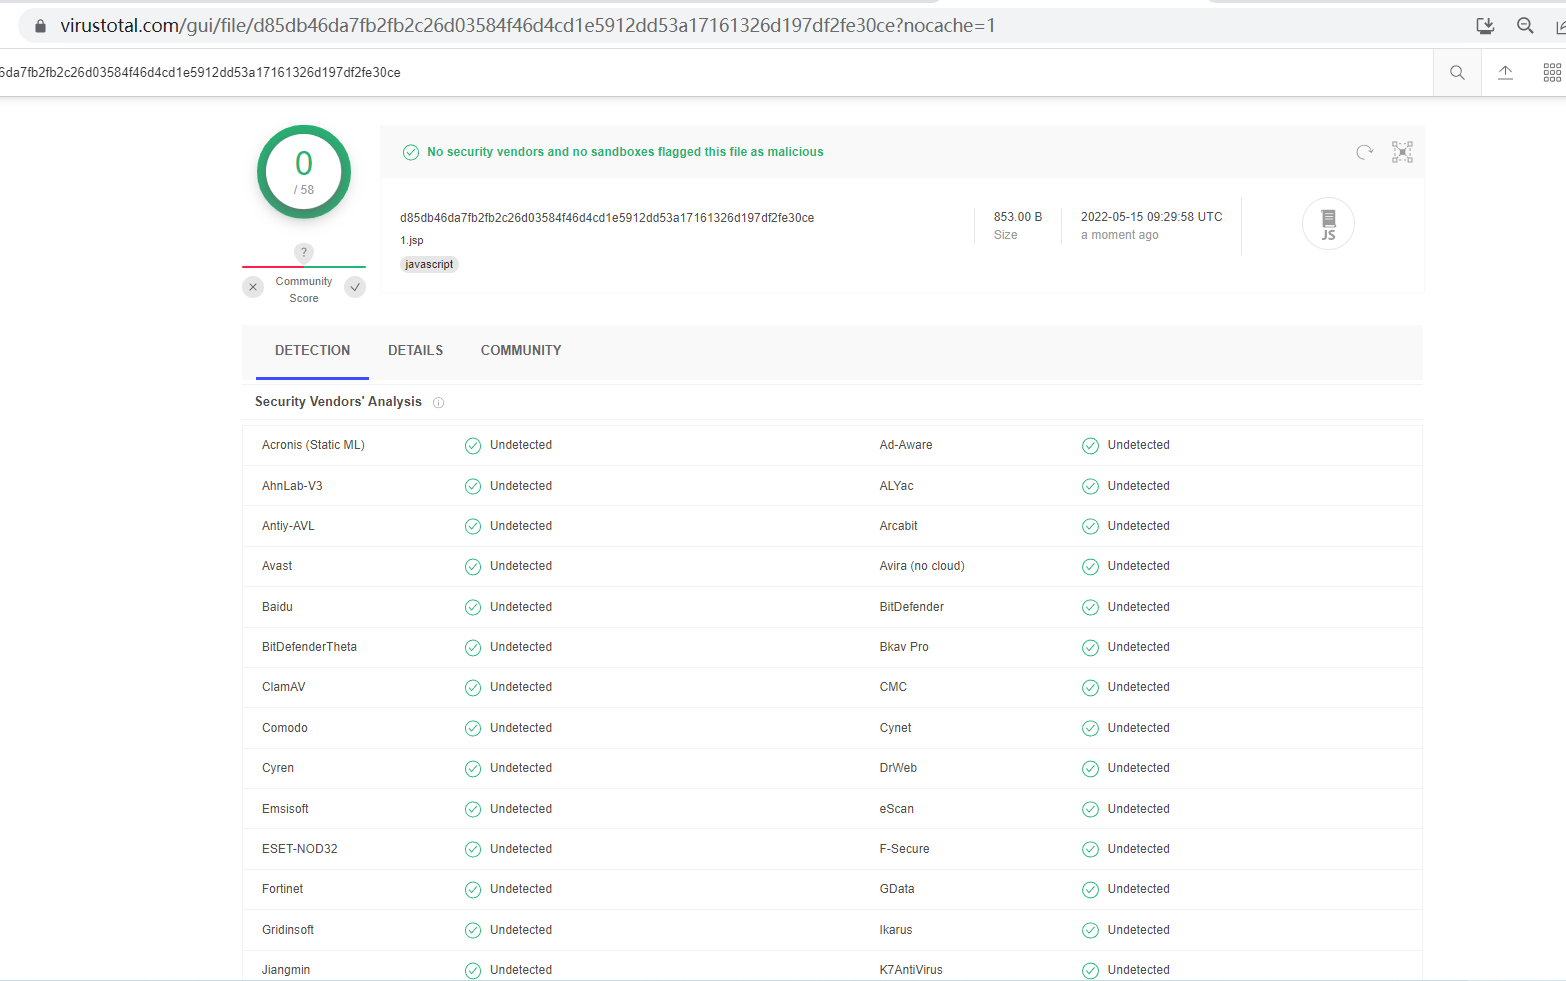Screen dimensions: 1566x981
Task: Click the reanalyze refresh icon
Action: point(1364,152)
